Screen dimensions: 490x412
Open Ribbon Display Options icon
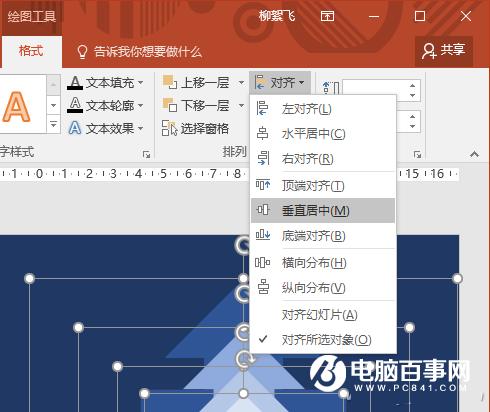tap(327, 16)
